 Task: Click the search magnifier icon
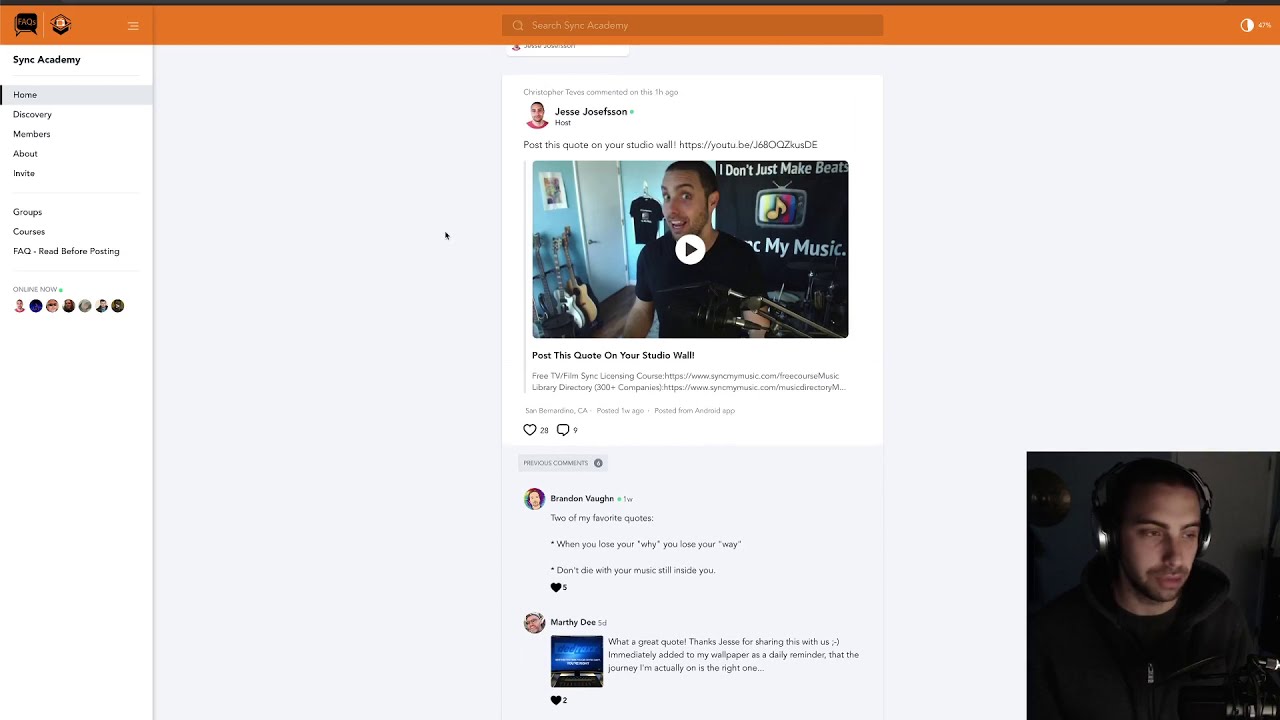tap(518, 25)
